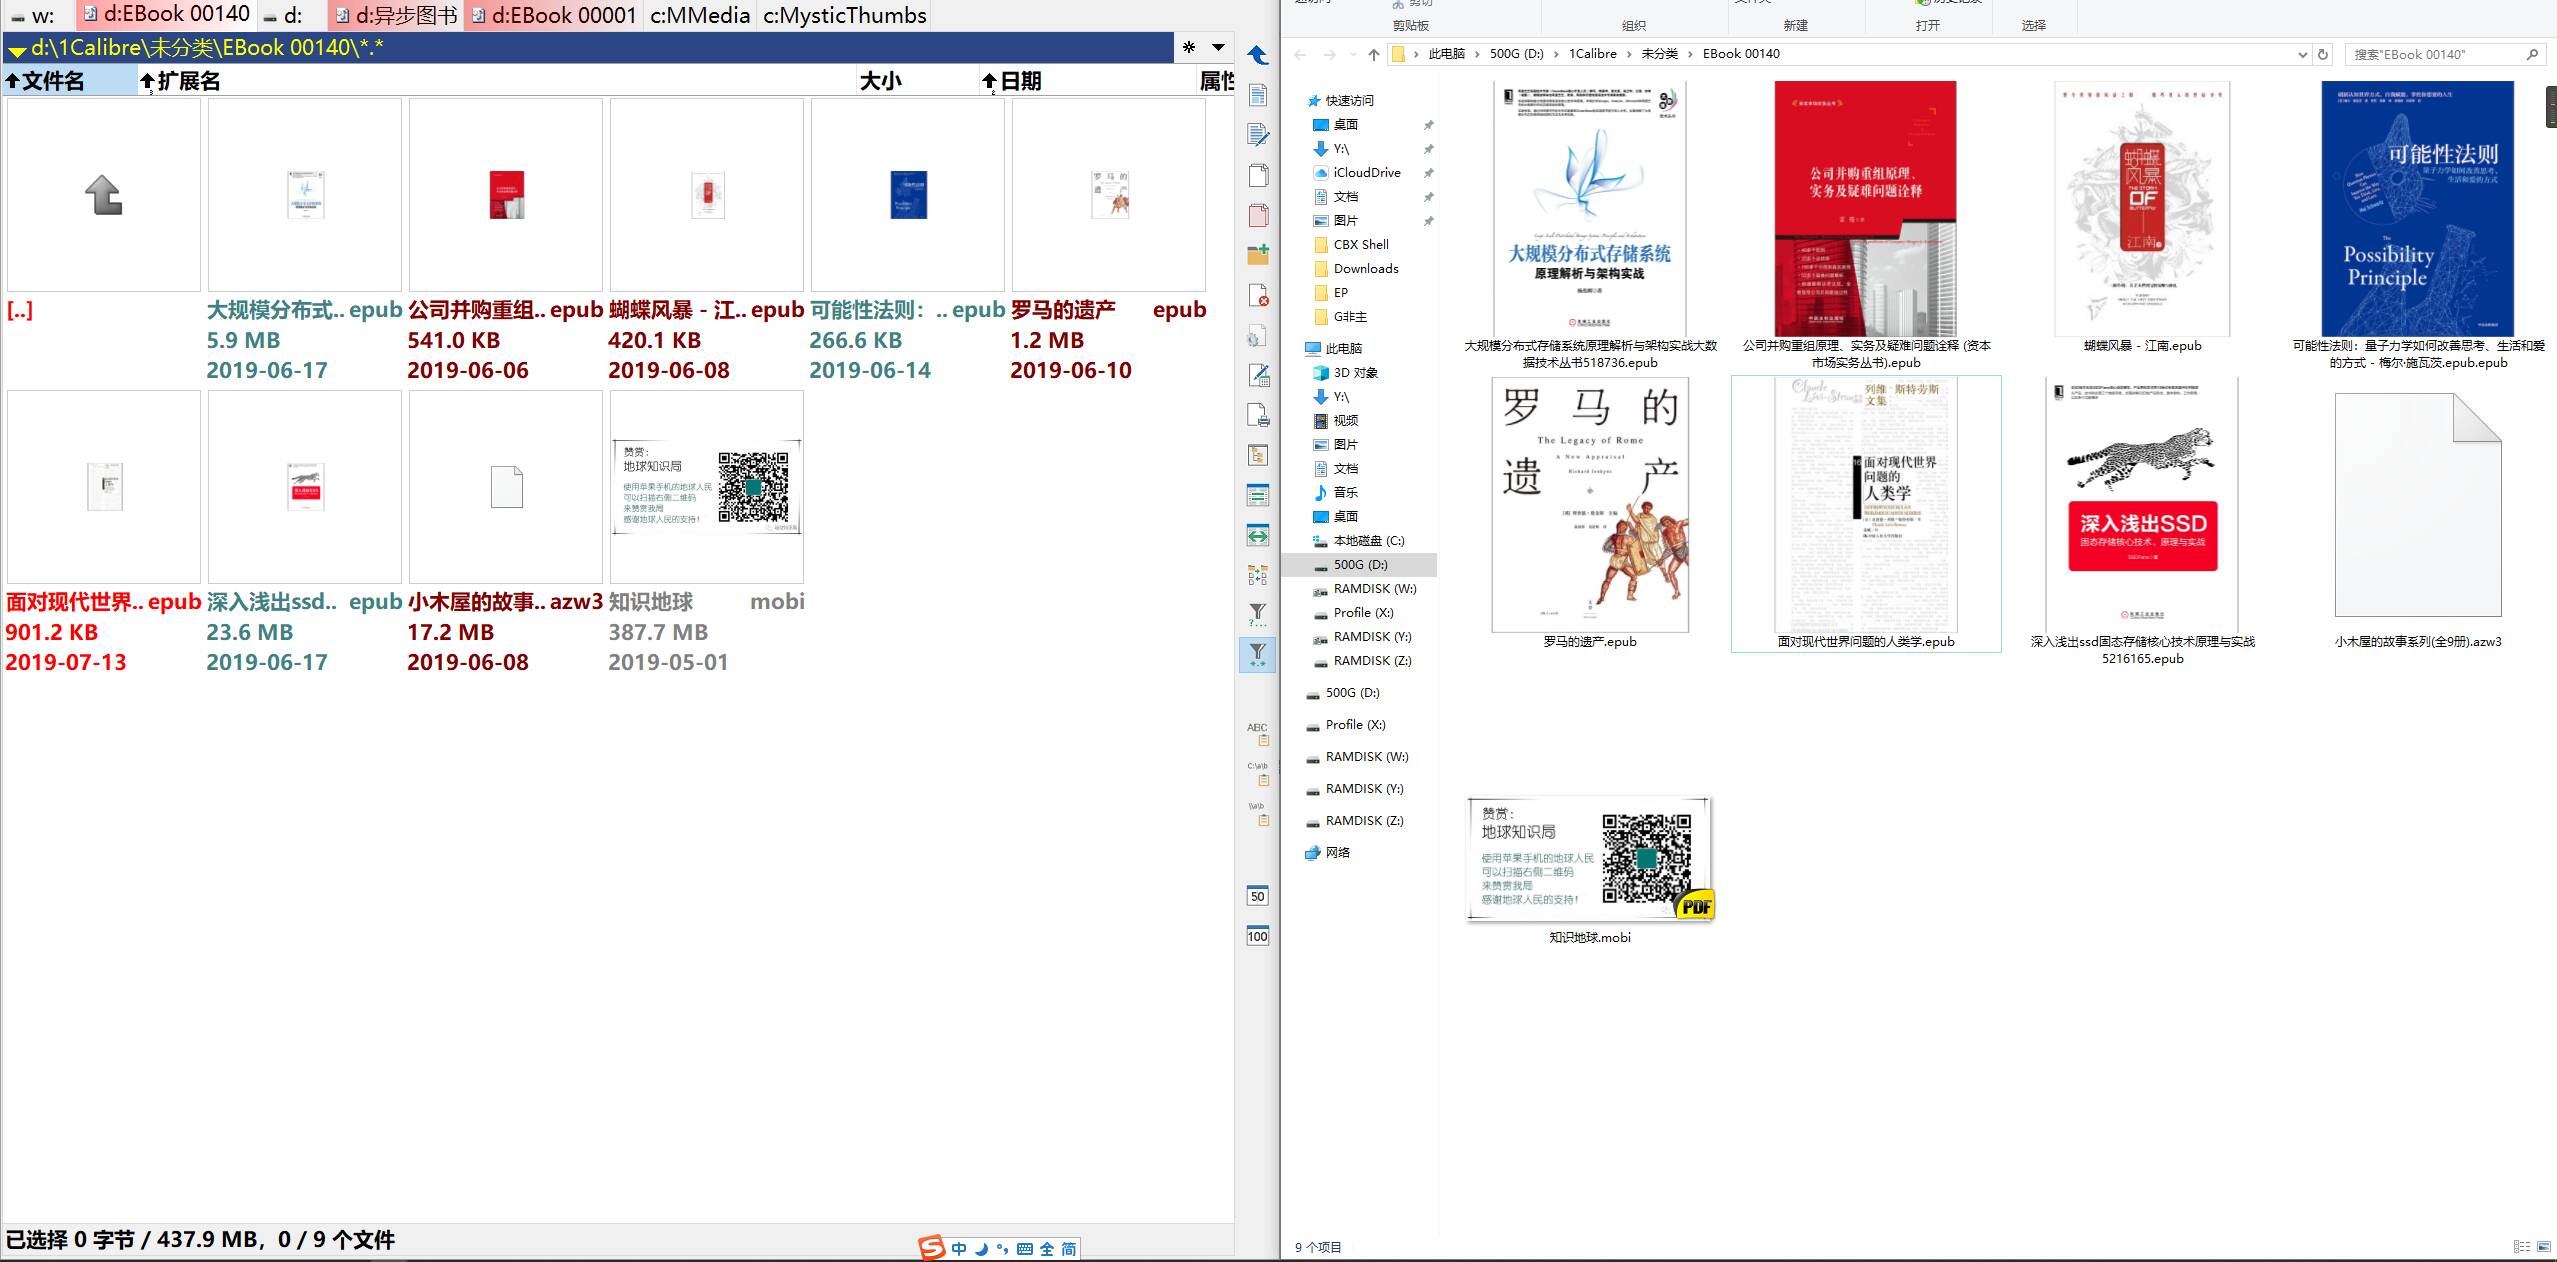
Task: Switch to the d:EBook 00001 tab
Action: click(554, 15)
